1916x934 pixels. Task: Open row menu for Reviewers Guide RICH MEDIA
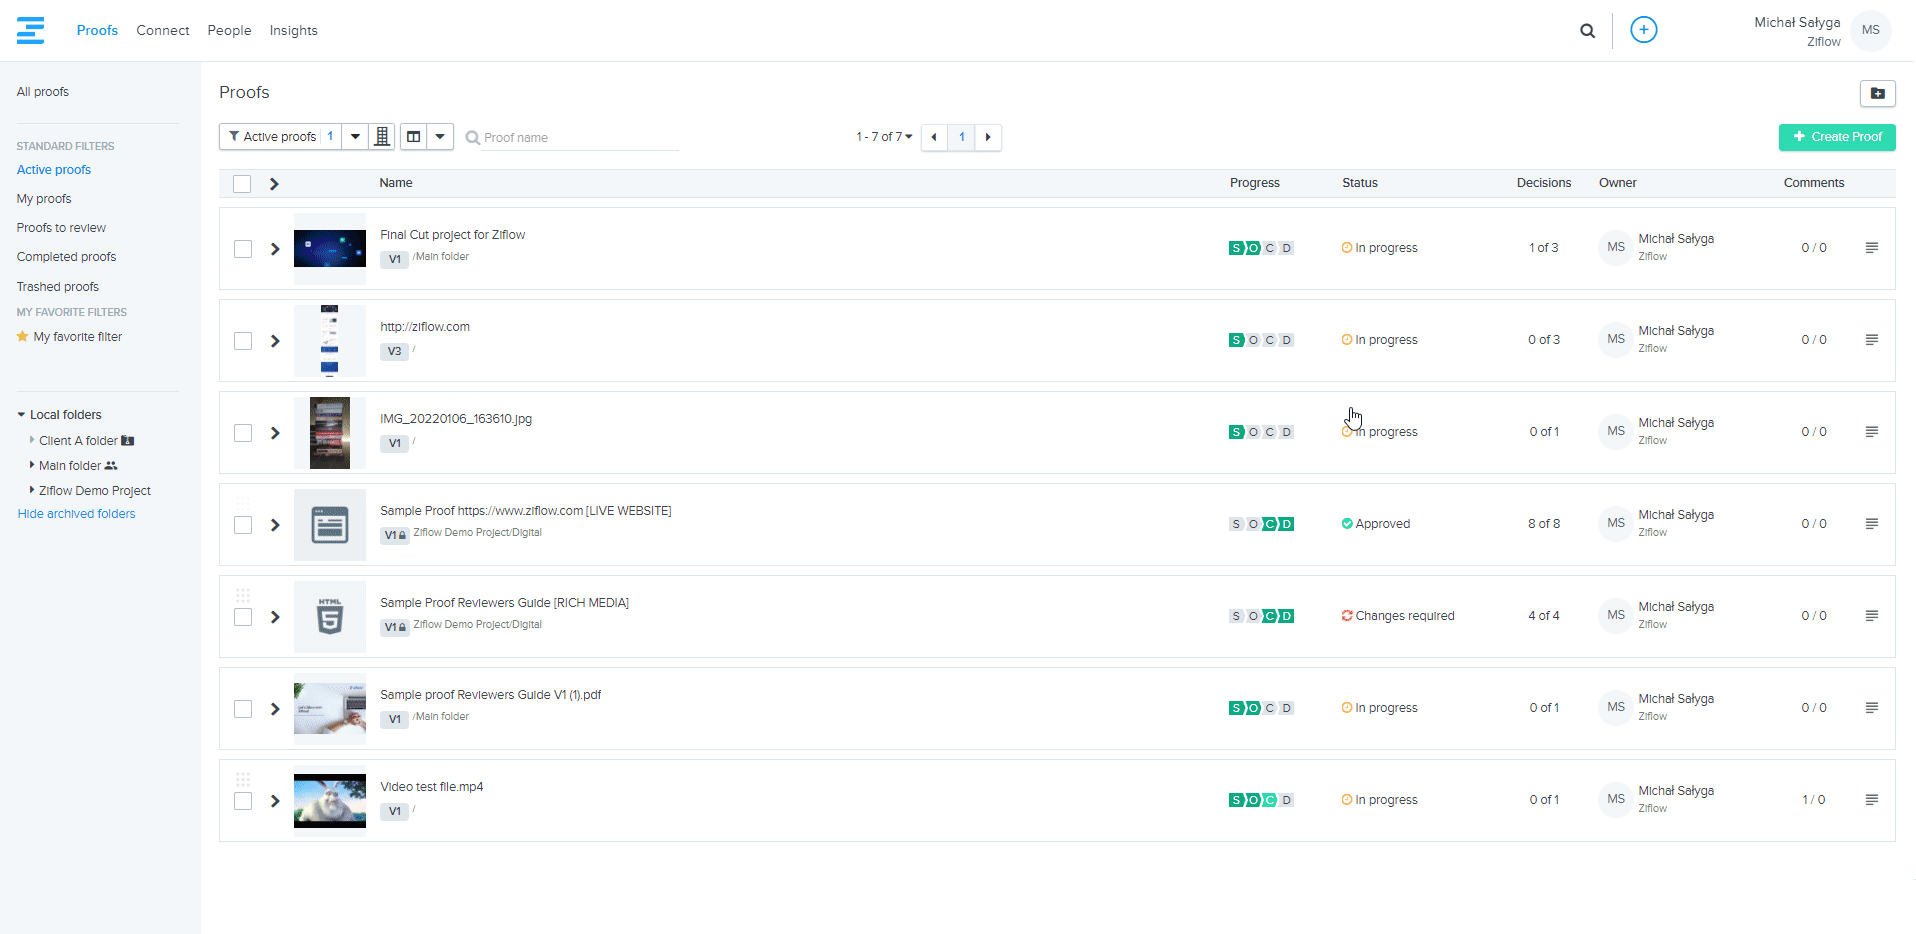(x=1871, y=616)
